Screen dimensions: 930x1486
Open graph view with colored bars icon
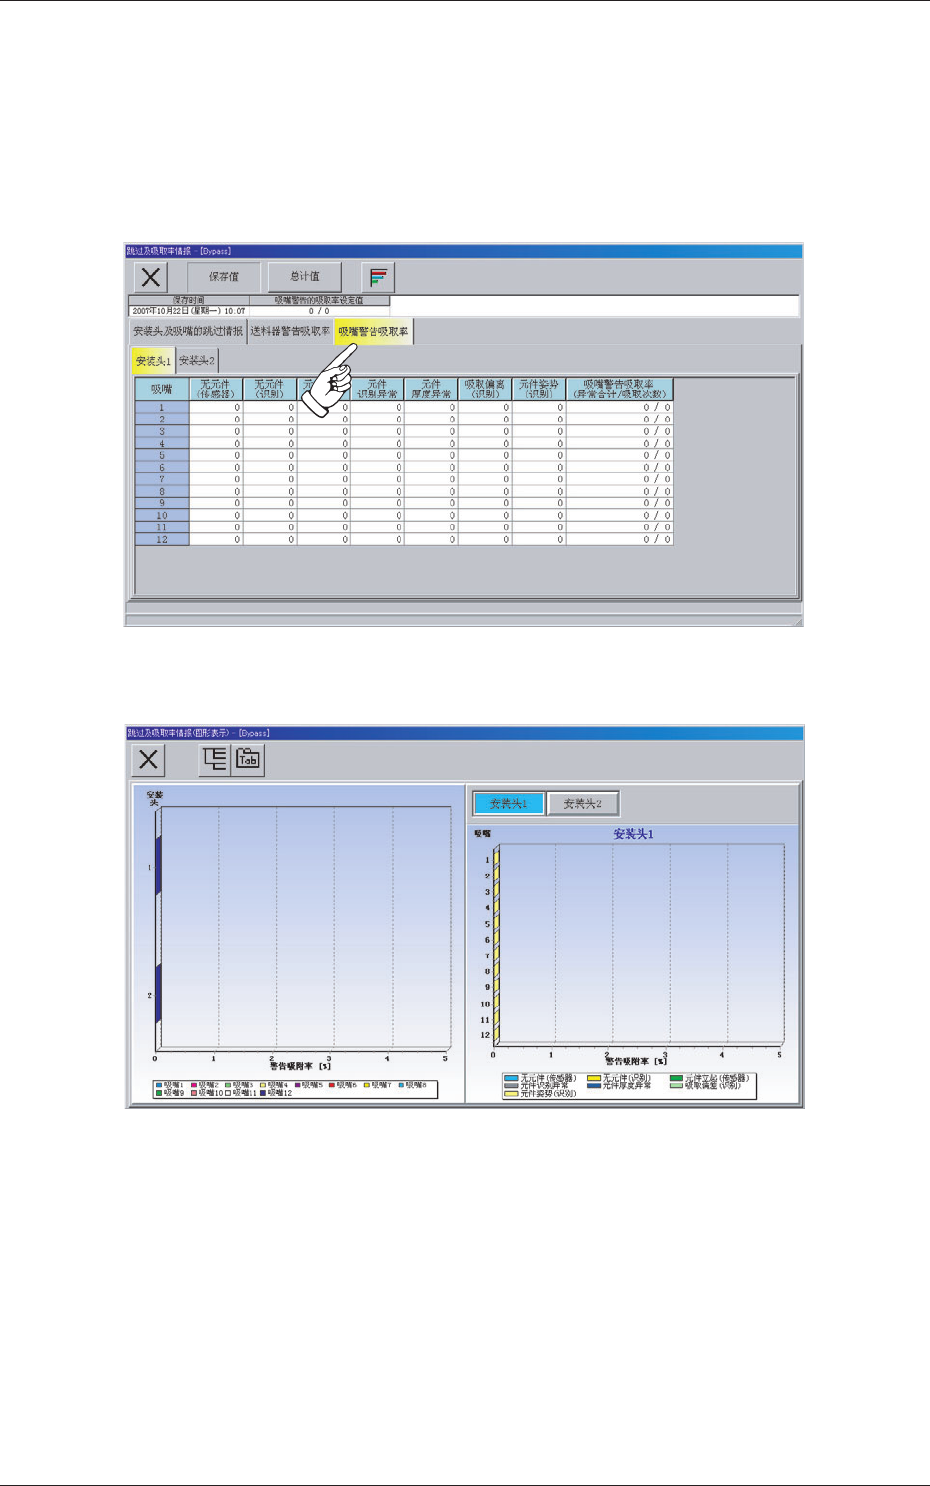(x=378, y=277)
